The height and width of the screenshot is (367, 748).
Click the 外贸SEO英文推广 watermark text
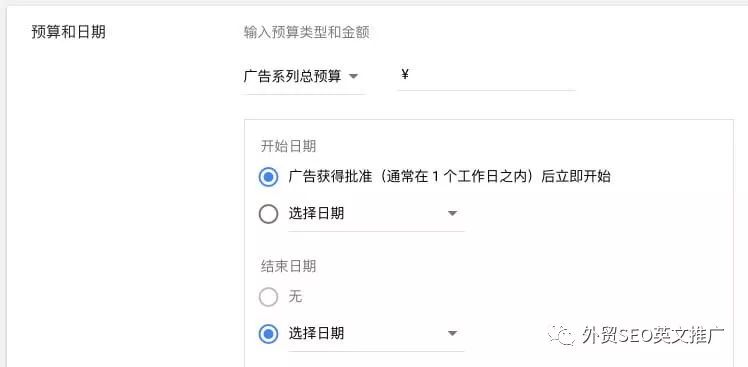[653, 335]
